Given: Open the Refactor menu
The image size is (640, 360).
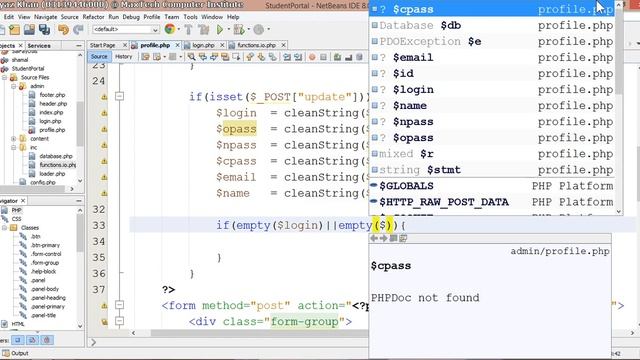Looking at the screenshot, I should (x=93, y=17).
